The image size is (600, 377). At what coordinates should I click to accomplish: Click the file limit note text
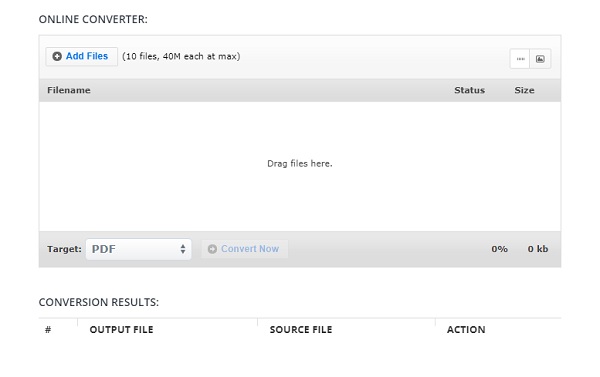pos(181,56)
